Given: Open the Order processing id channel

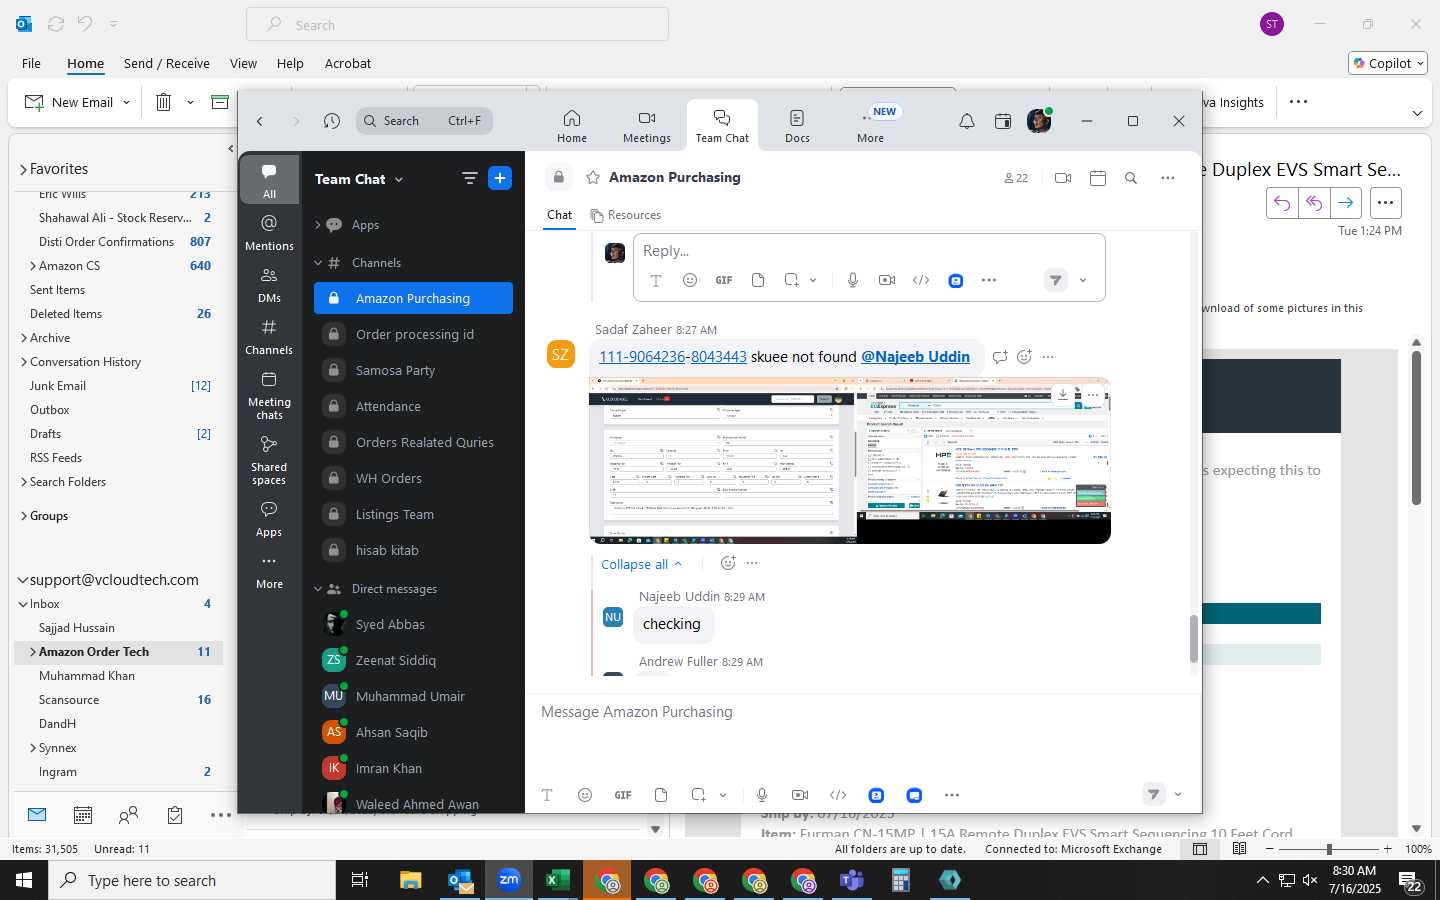Looking at the screenshot, I should pos(413,334).
